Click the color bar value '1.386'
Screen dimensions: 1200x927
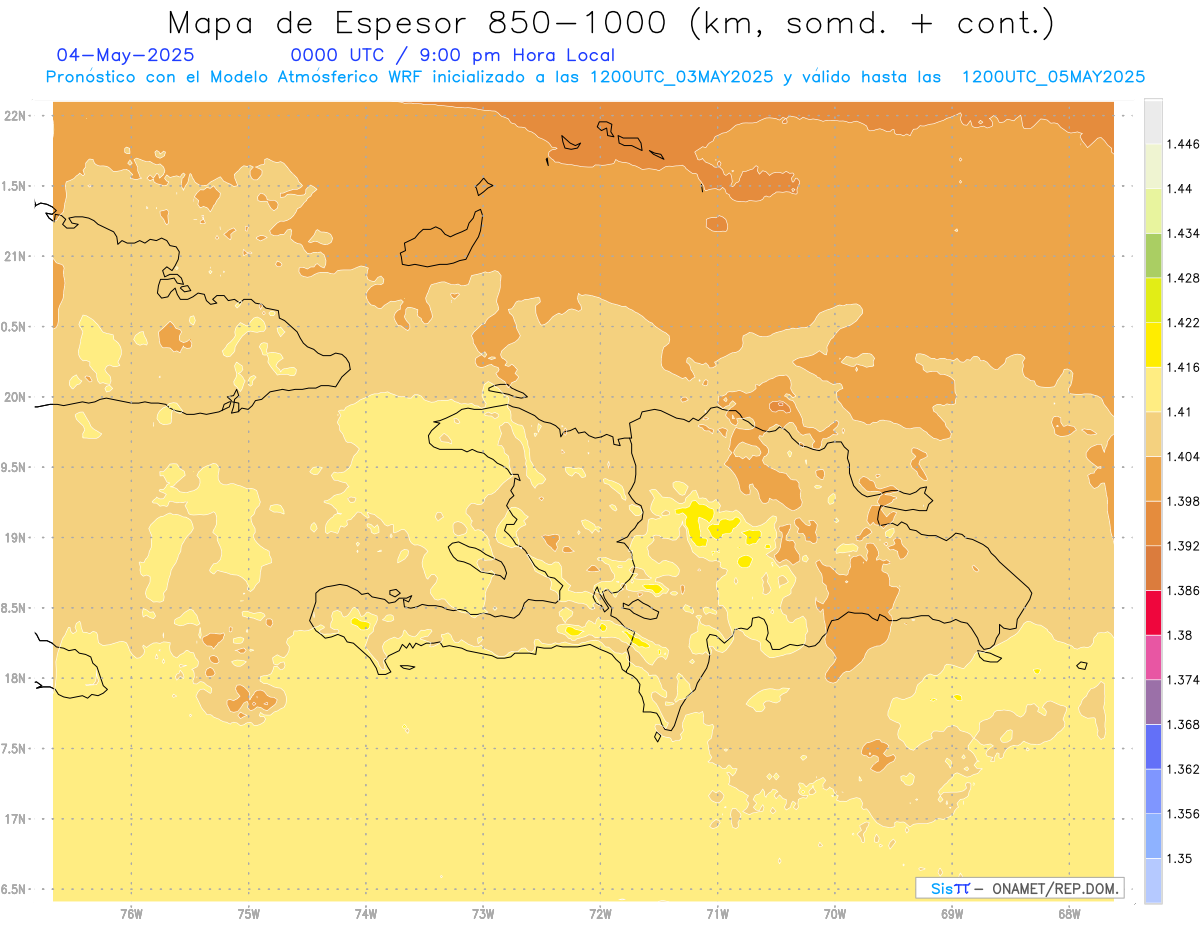1182,590
